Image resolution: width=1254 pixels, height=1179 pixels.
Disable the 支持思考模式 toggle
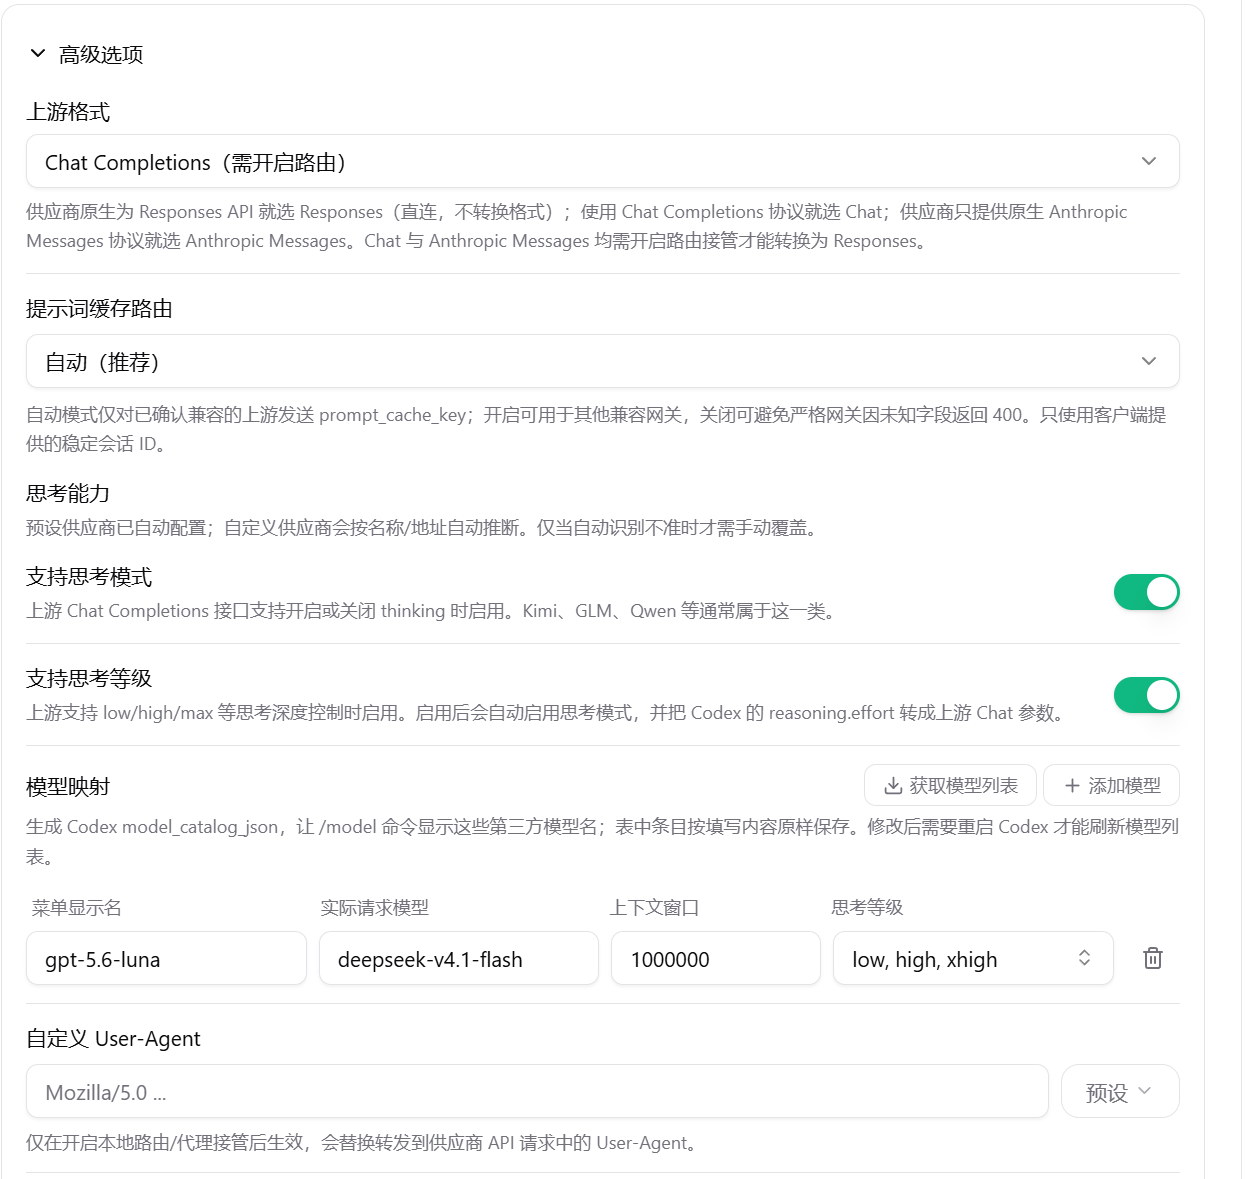(x=1146, y=592)
